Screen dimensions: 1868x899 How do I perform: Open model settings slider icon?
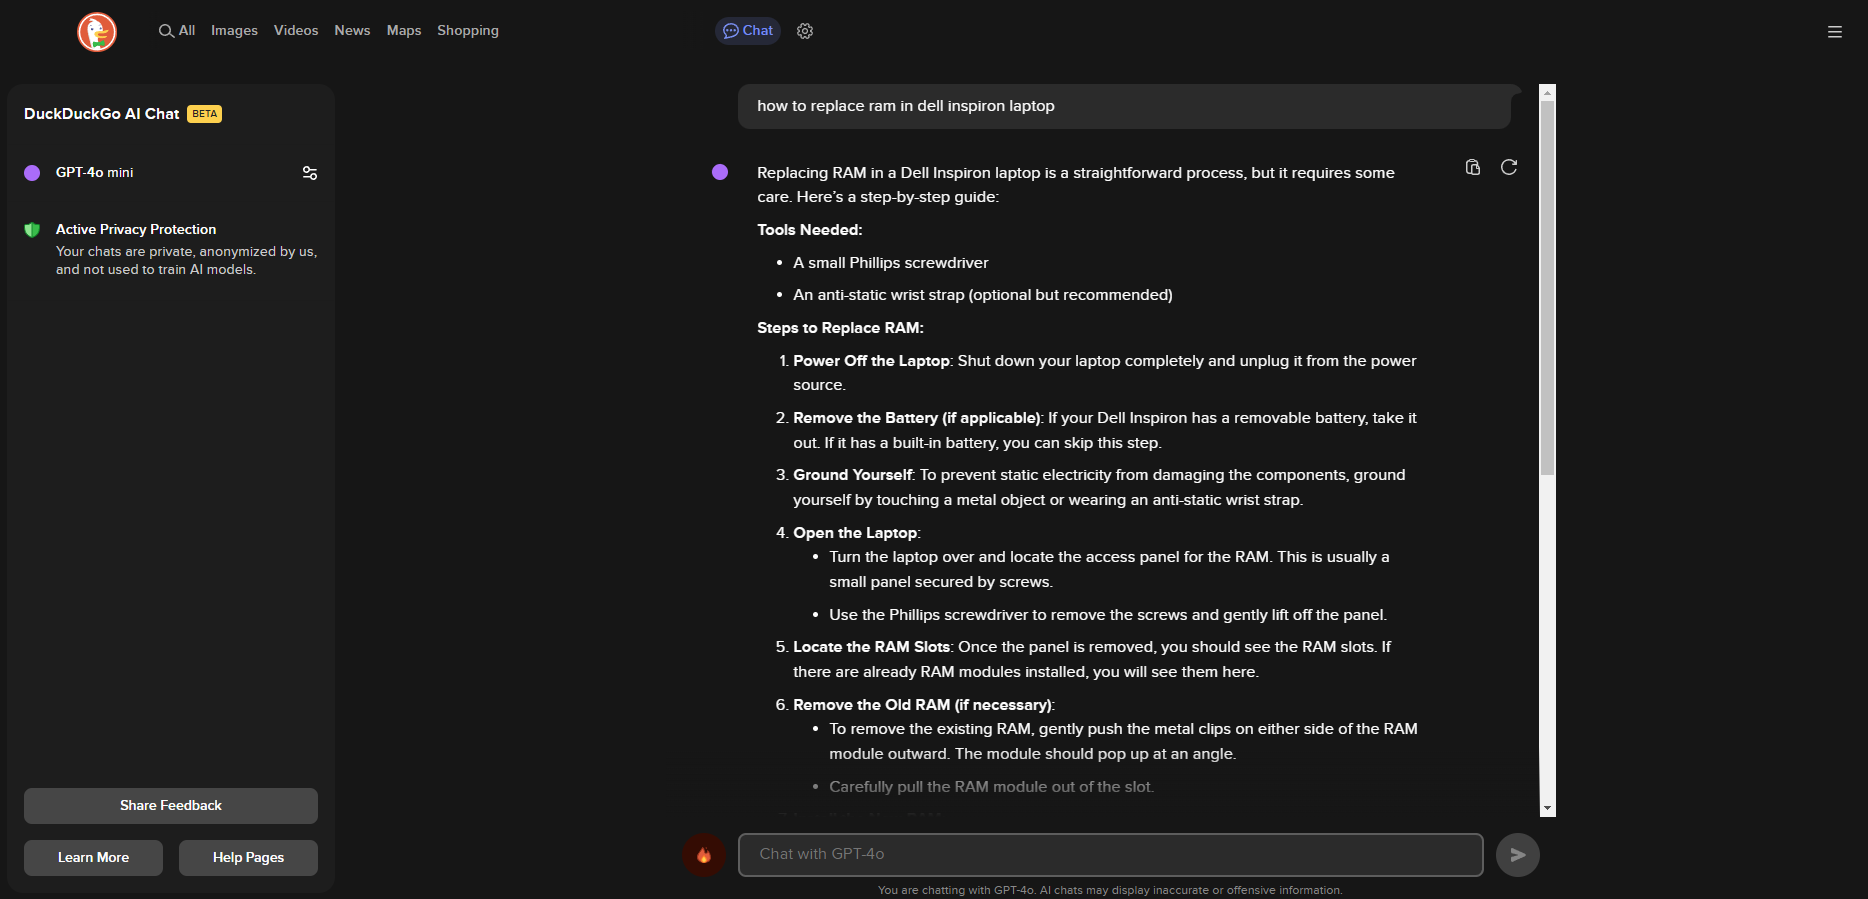pyautogui.click(x=310, y=173)
